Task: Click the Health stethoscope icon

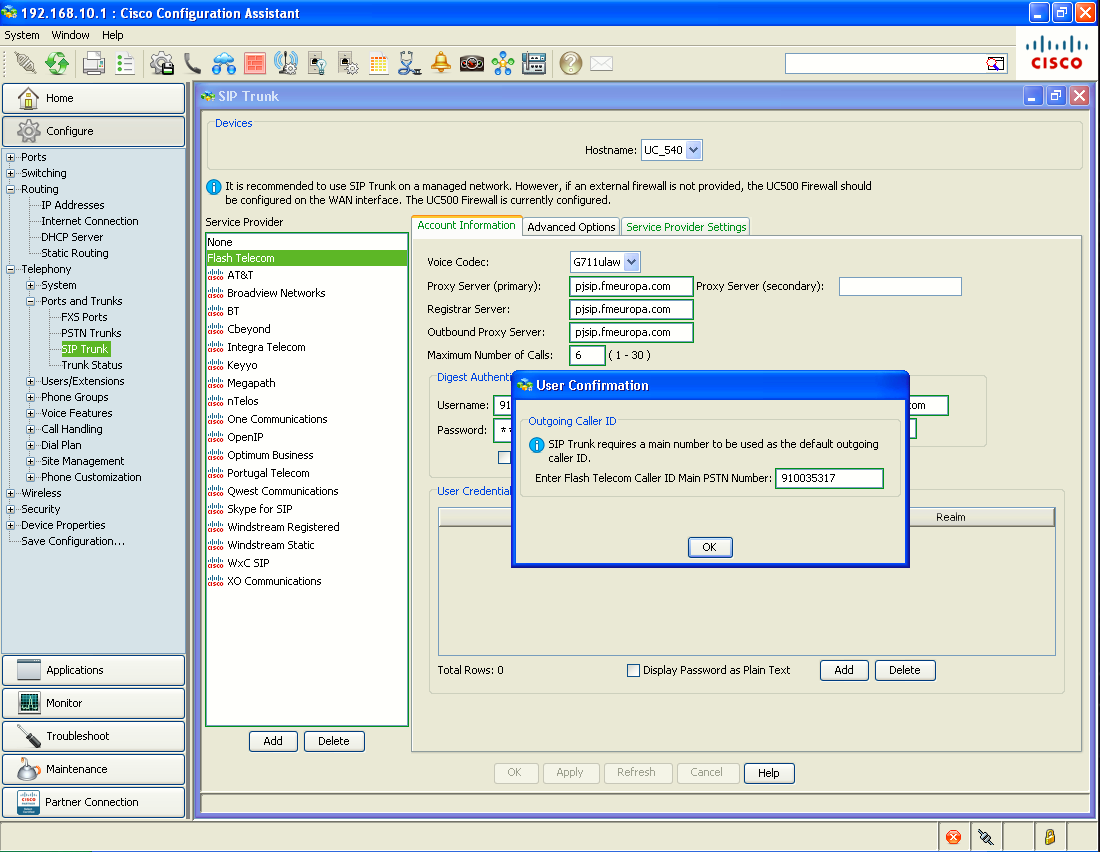Action: tap(410, 63)
